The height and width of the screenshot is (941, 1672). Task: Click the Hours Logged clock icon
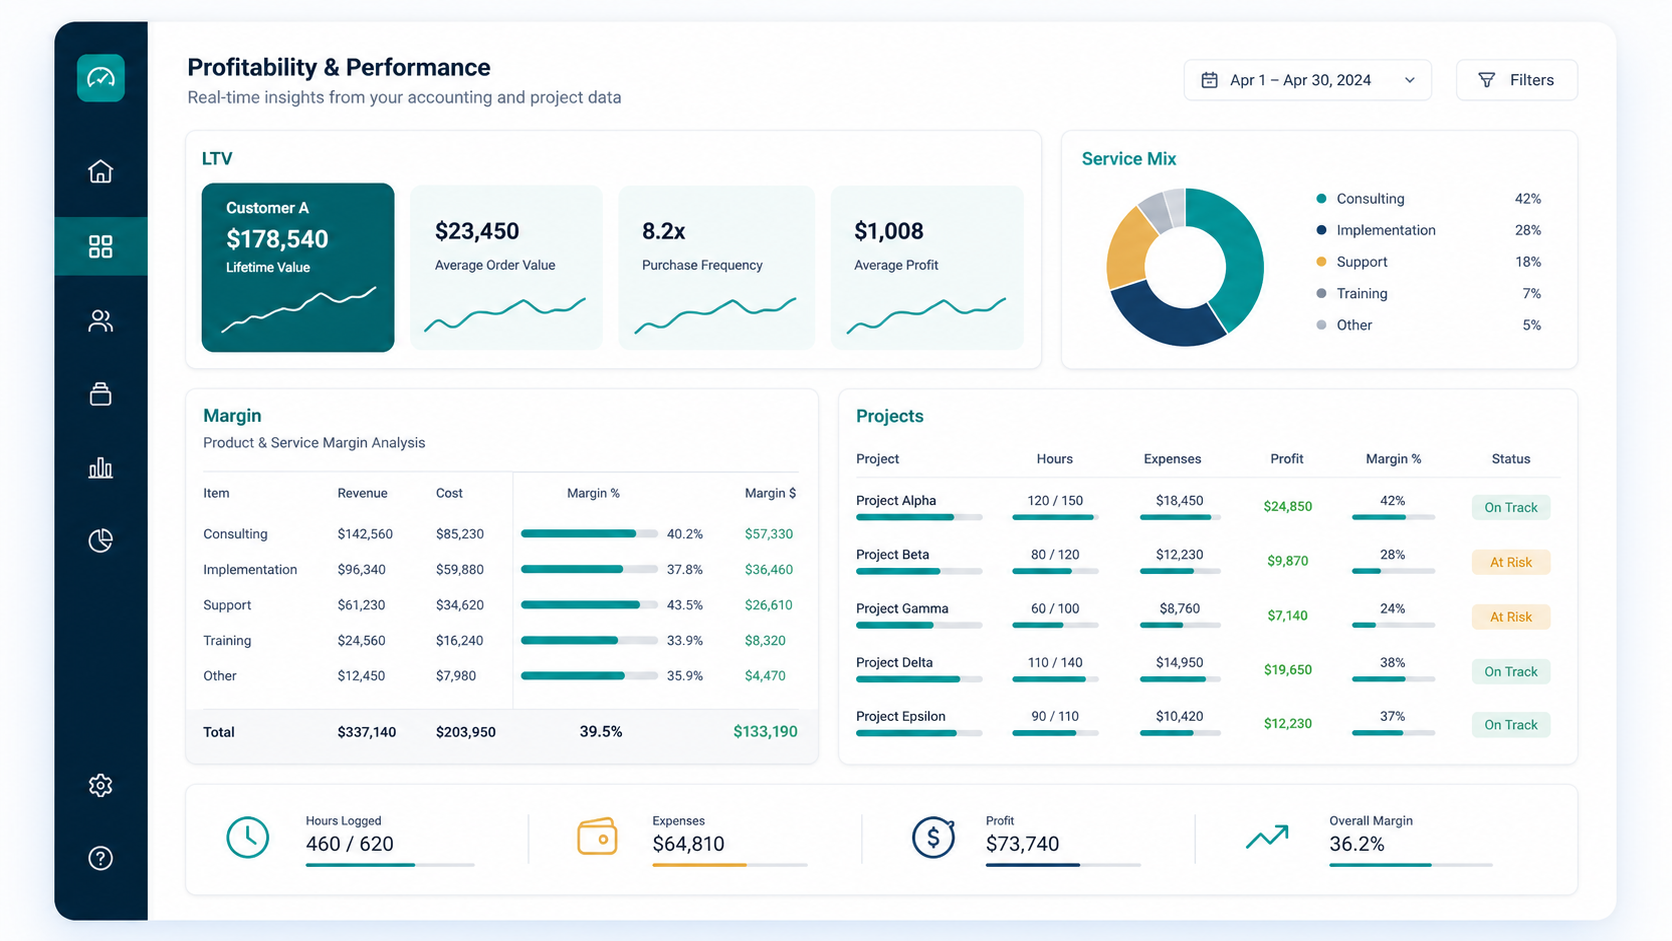point(247,837)
